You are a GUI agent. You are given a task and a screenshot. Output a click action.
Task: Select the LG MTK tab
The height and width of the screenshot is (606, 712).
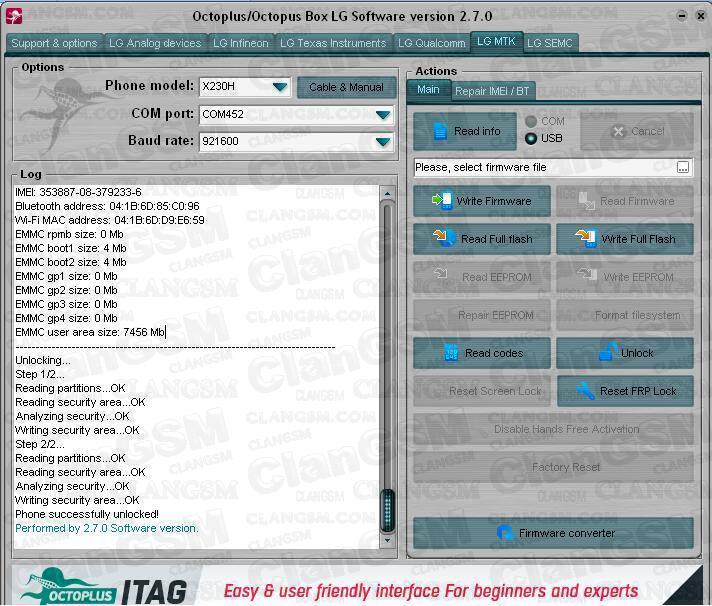tap(496, 42)
